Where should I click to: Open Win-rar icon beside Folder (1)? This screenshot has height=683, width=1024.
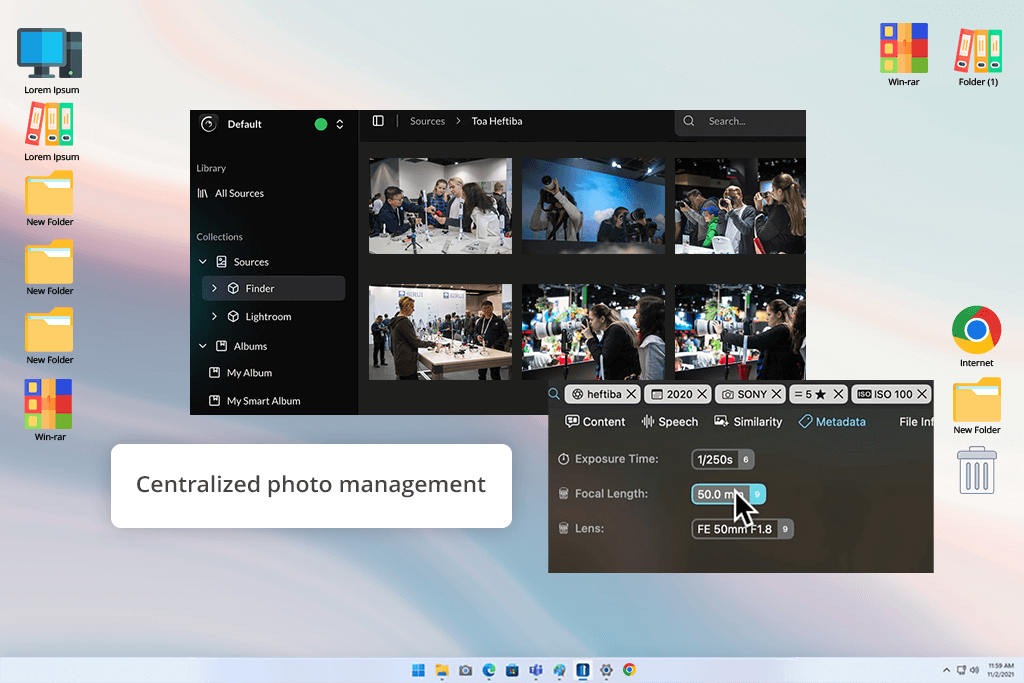[904, 55]
